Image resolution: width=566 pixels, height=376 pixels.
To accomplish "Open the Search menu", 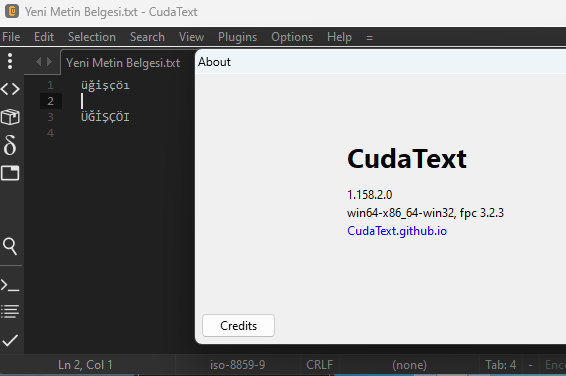I will [x=147, y=37].
